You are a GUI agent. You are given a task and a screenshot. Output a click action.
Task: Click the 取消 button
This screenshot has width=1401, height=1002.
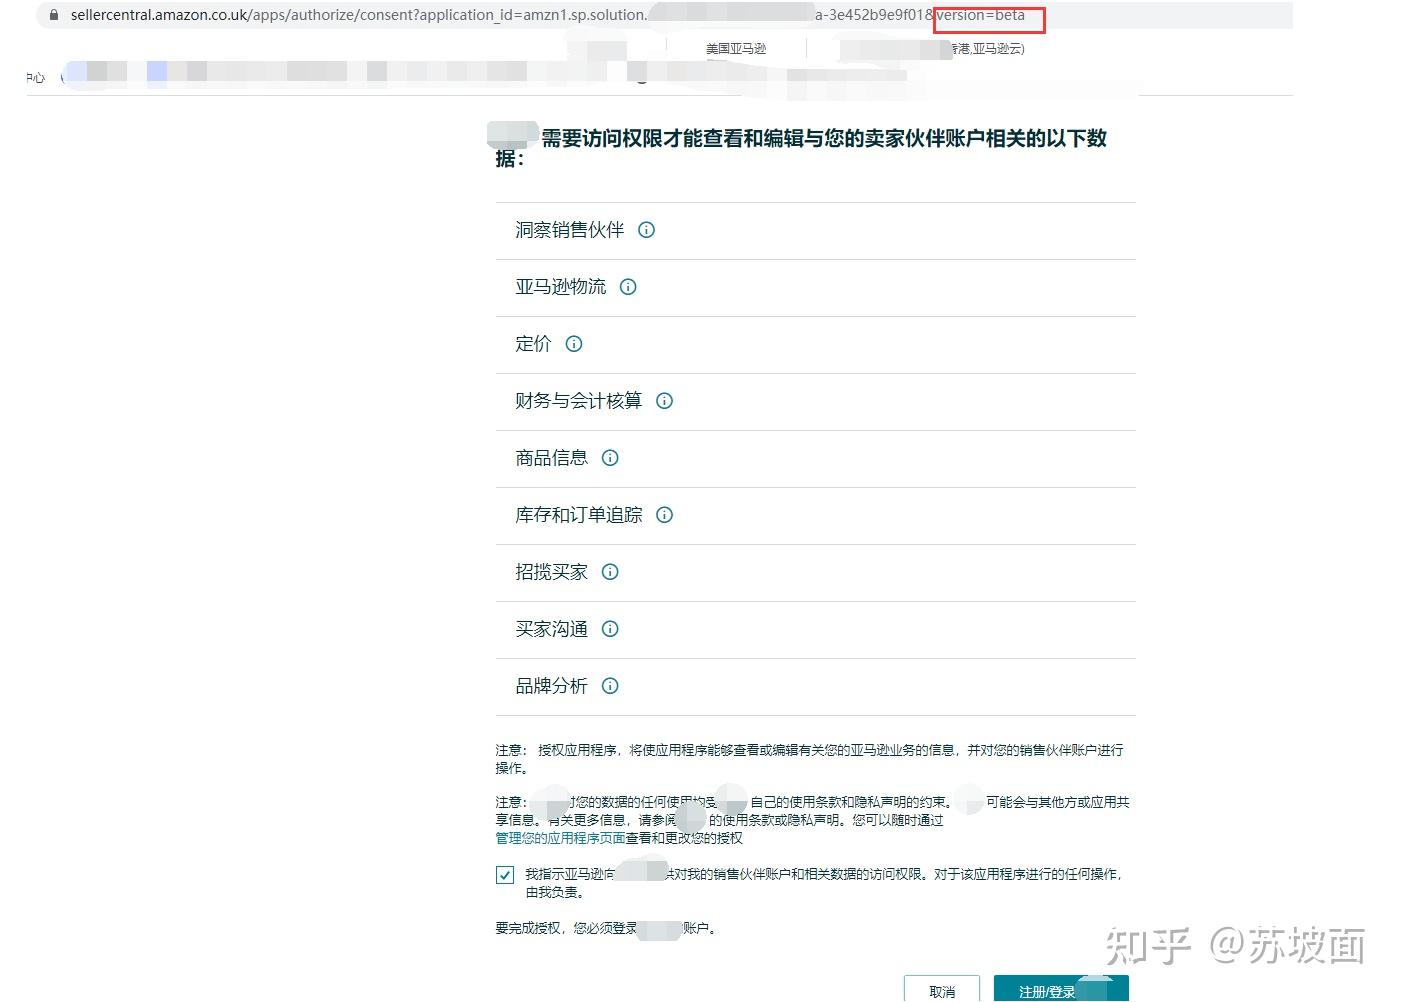941,990
